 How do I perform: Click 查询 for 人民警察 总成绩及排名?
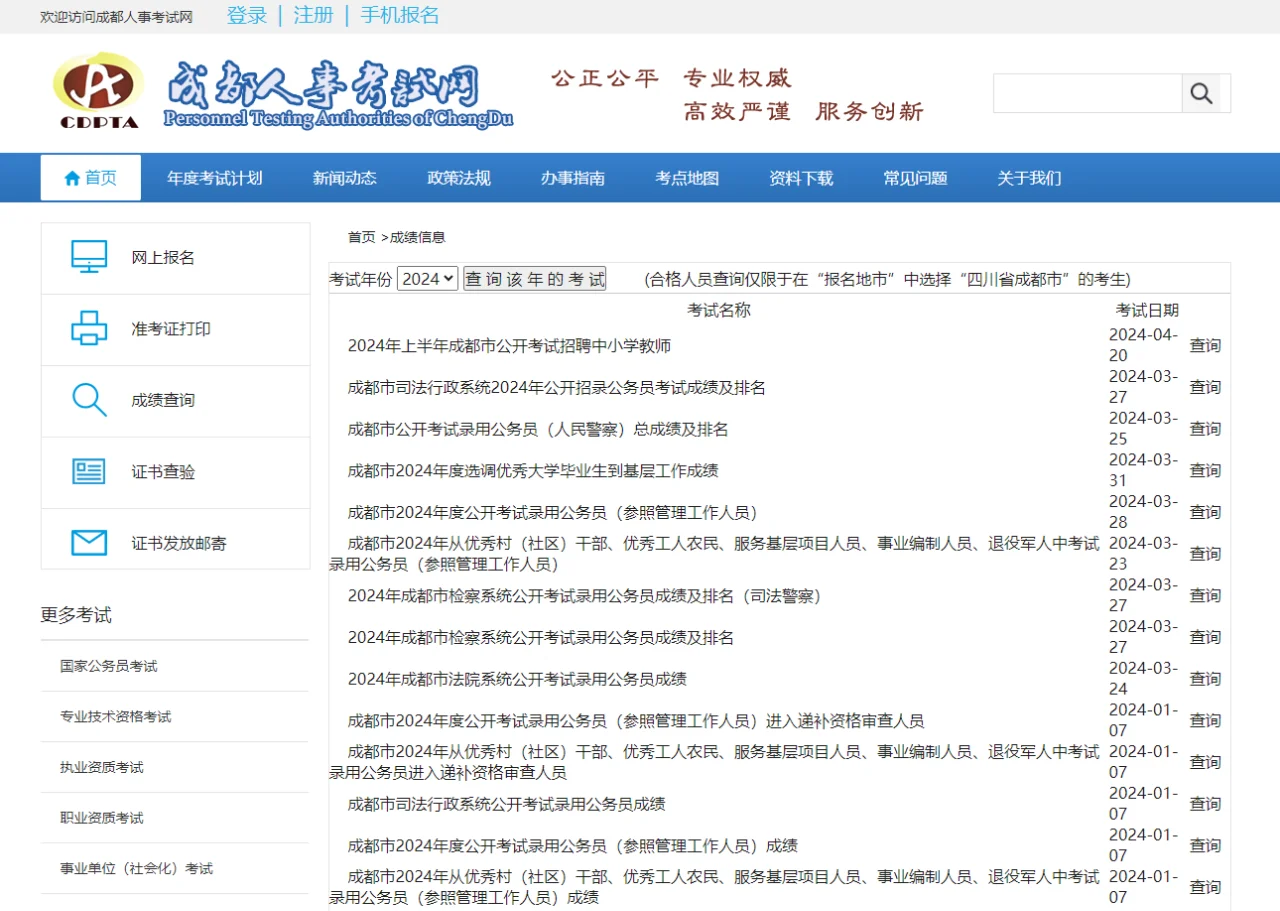pyautogui.click(x=1205, y=429)
